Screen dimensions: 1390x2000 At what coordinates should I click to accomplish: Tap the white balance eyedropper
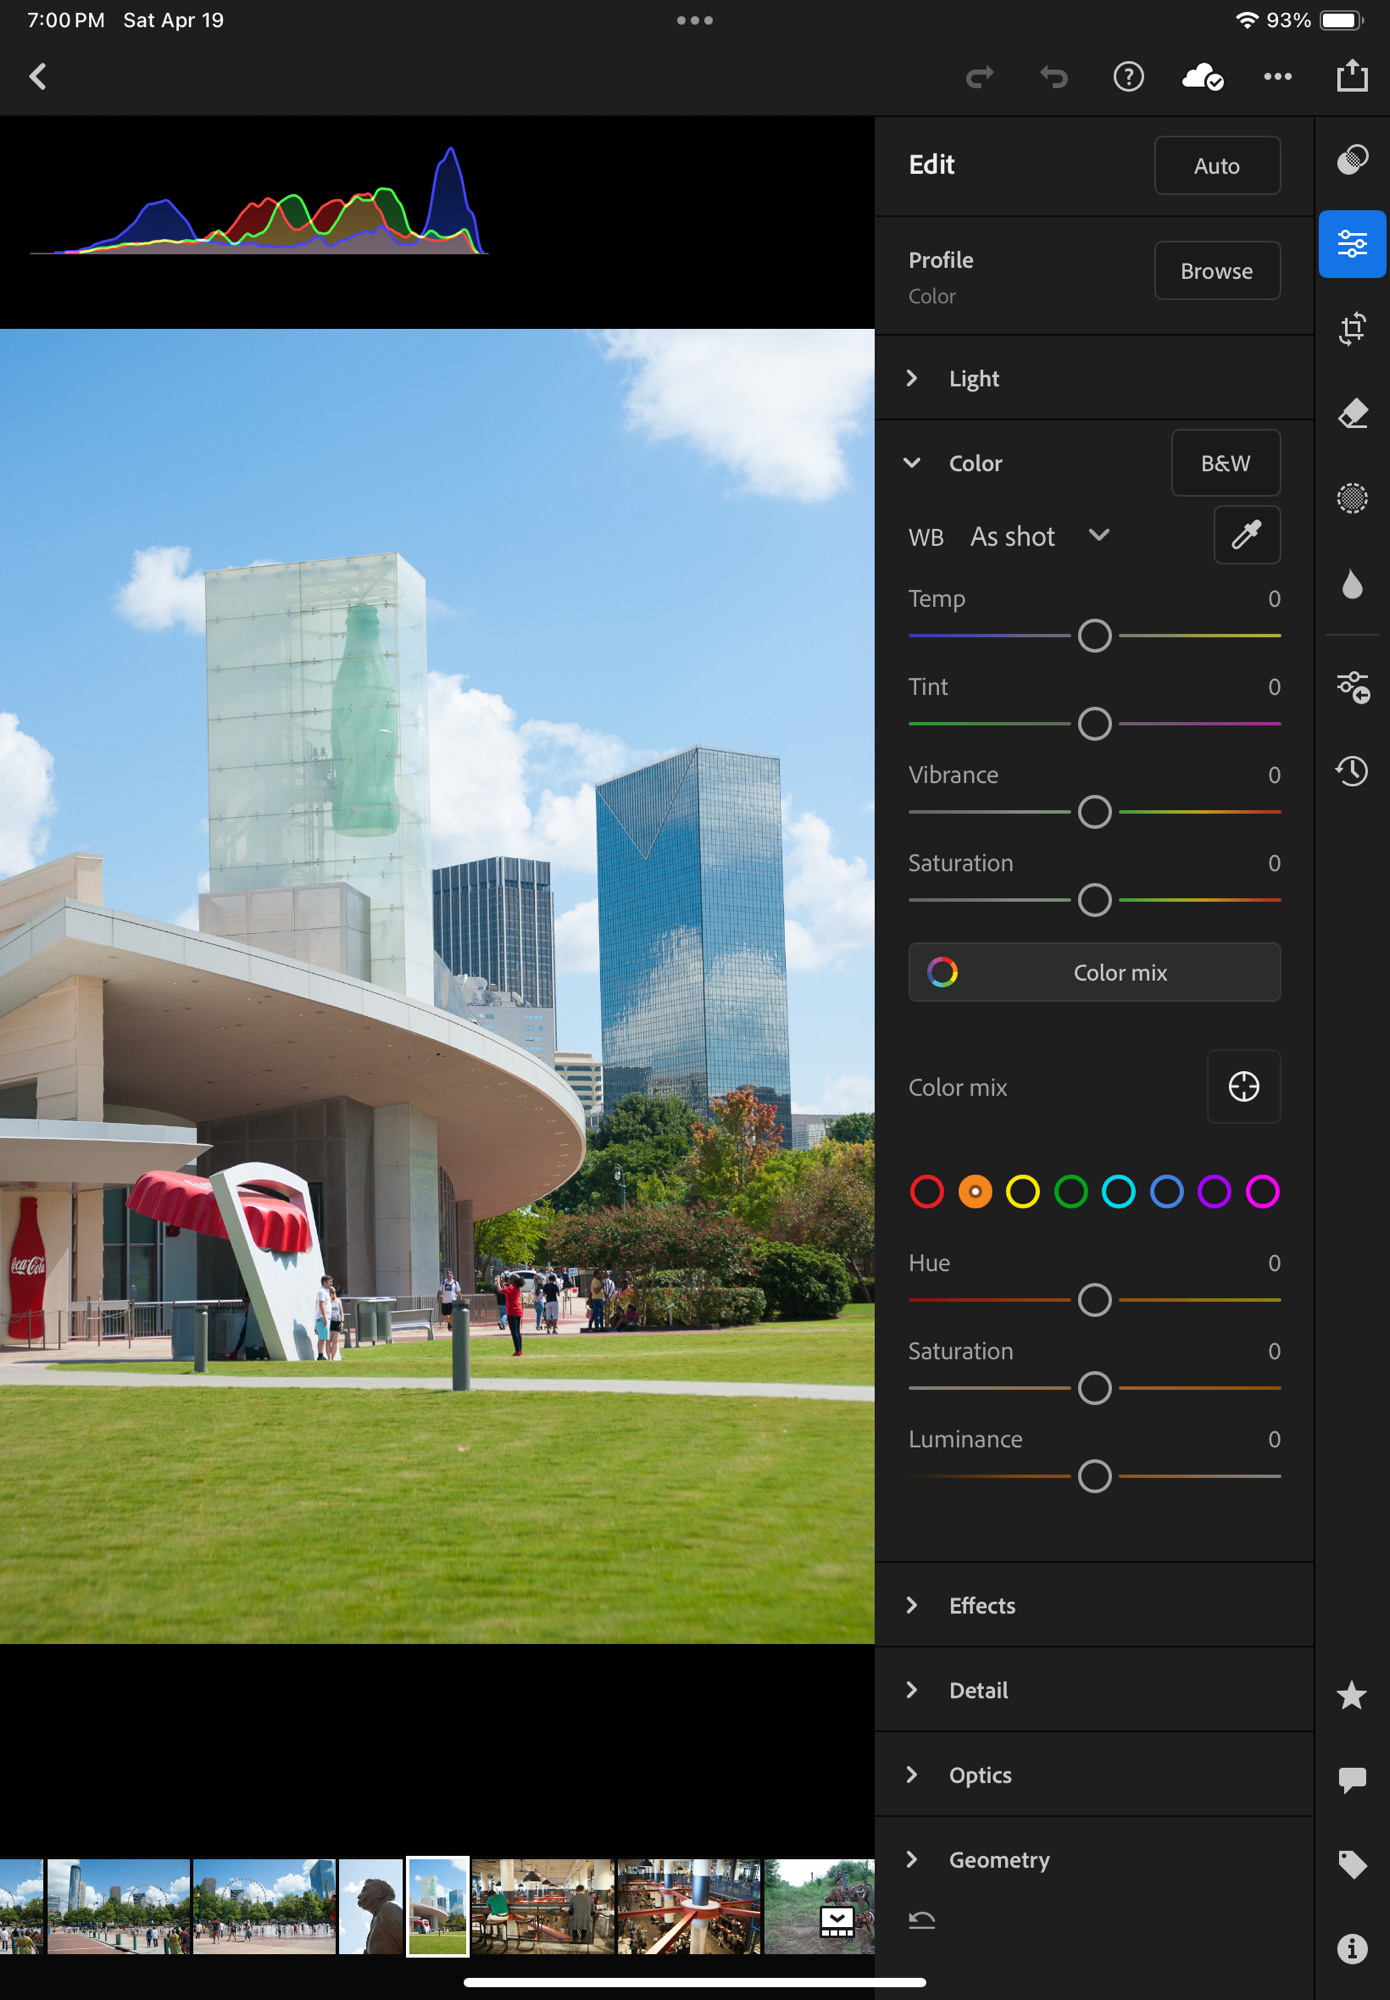[x=1246, y=535]
